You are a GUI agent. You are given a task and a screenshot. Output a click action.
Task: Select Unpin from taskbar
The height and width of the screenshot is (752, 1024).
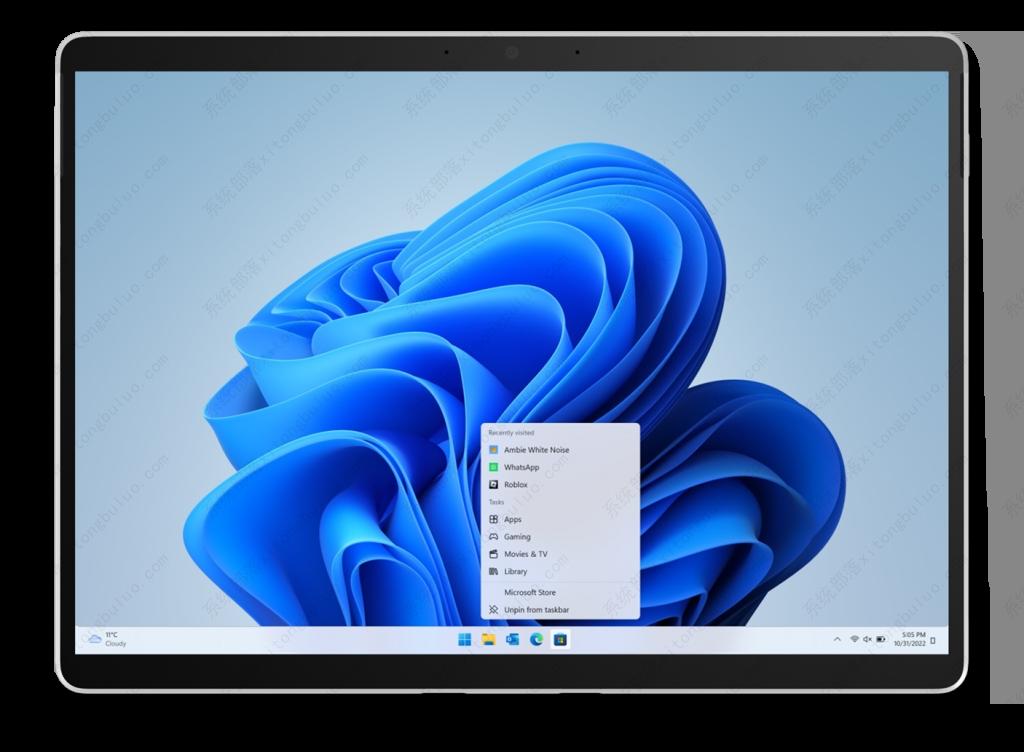pyautogui.click(x=536, y=609)
